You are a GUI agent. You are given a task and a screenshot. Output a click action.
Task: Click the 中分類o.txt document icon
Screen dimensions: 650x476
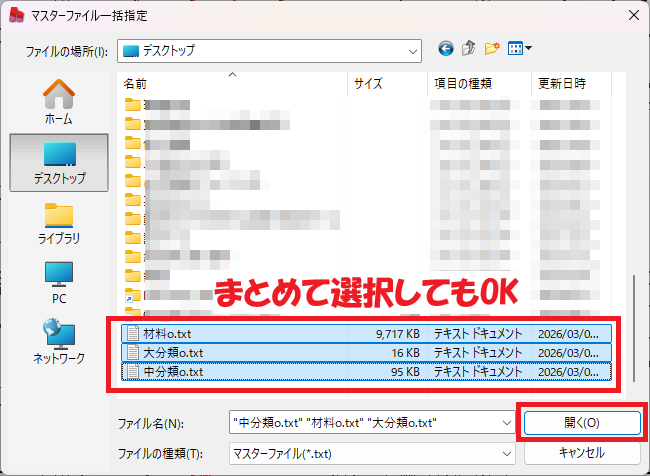pyautogui.click(x=133, y=372)
